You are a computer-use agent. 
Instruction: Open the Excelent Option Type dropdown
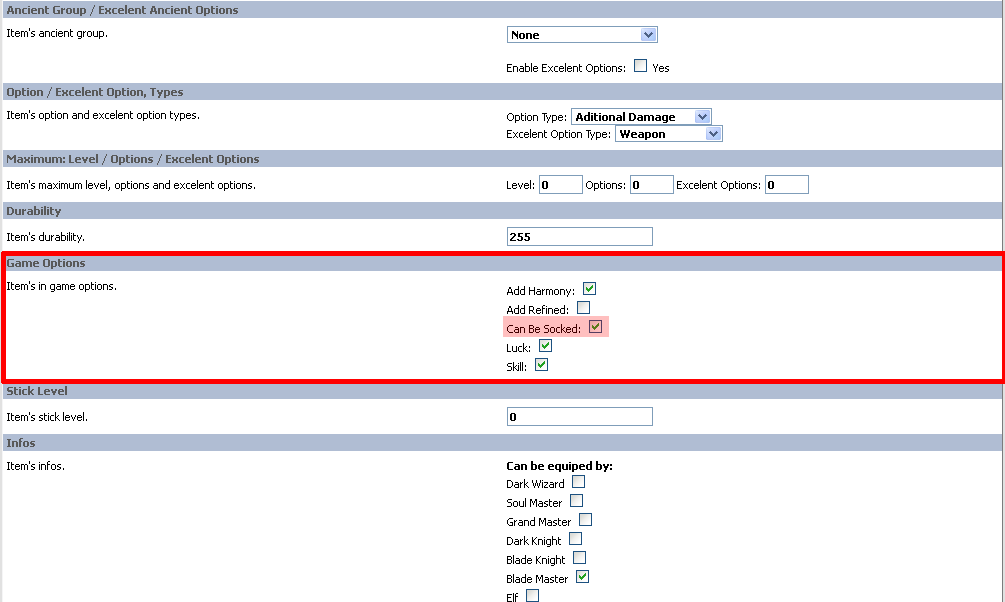pyautogui.click(x=669, y=134)
